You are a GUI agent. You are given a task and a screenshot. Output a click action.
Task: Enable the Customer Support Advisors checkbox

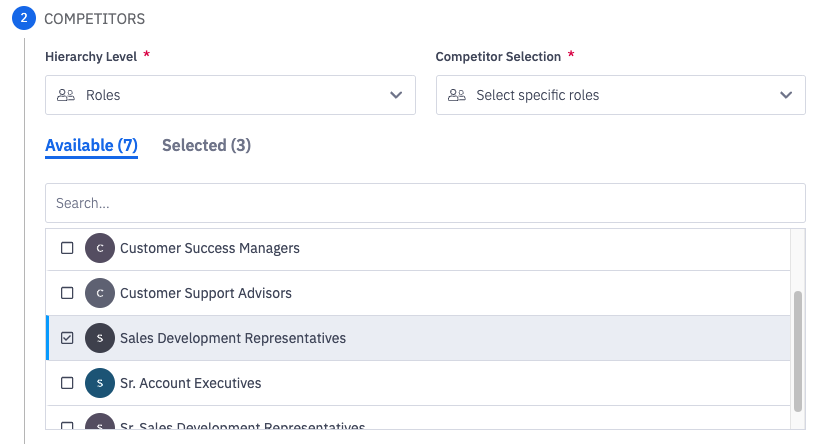67,293
